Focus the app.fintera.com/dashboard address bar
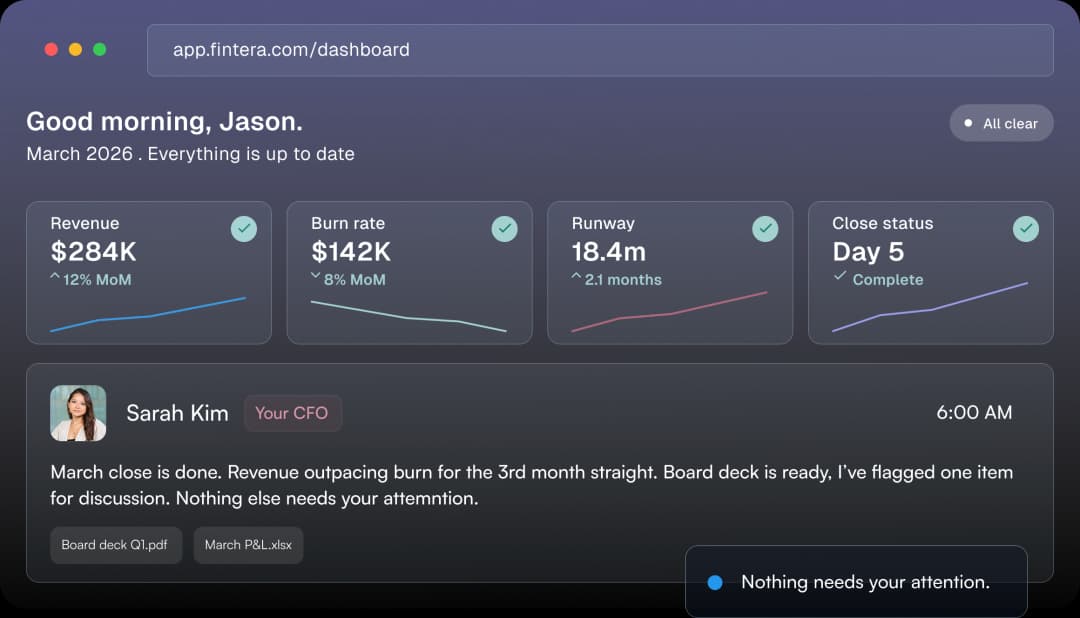 pyautogui.click(x=600, y=50)
